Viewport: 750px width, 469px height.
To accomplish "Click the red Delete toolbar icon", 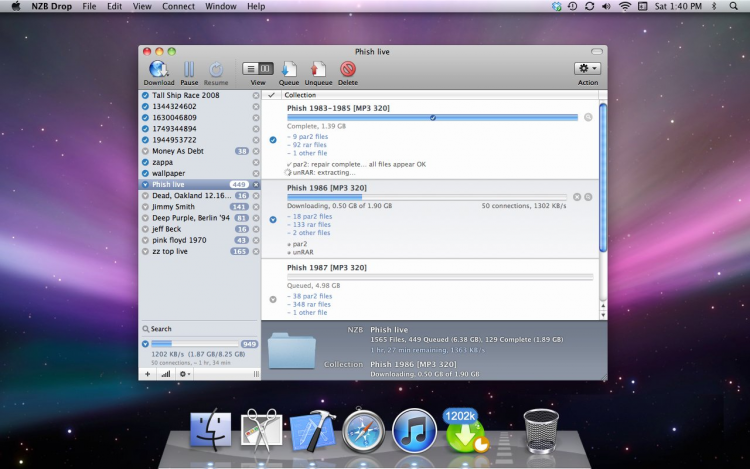I will tap(347, 70).
